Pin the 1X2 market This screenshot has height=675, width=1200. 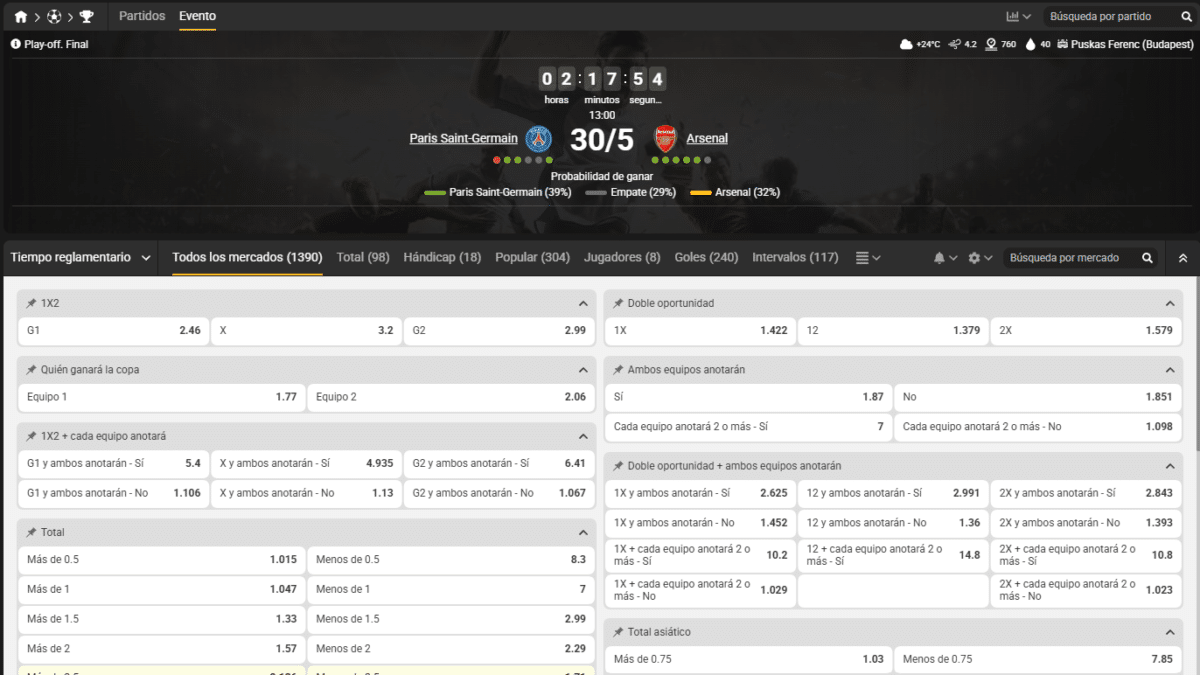point(31,303)
